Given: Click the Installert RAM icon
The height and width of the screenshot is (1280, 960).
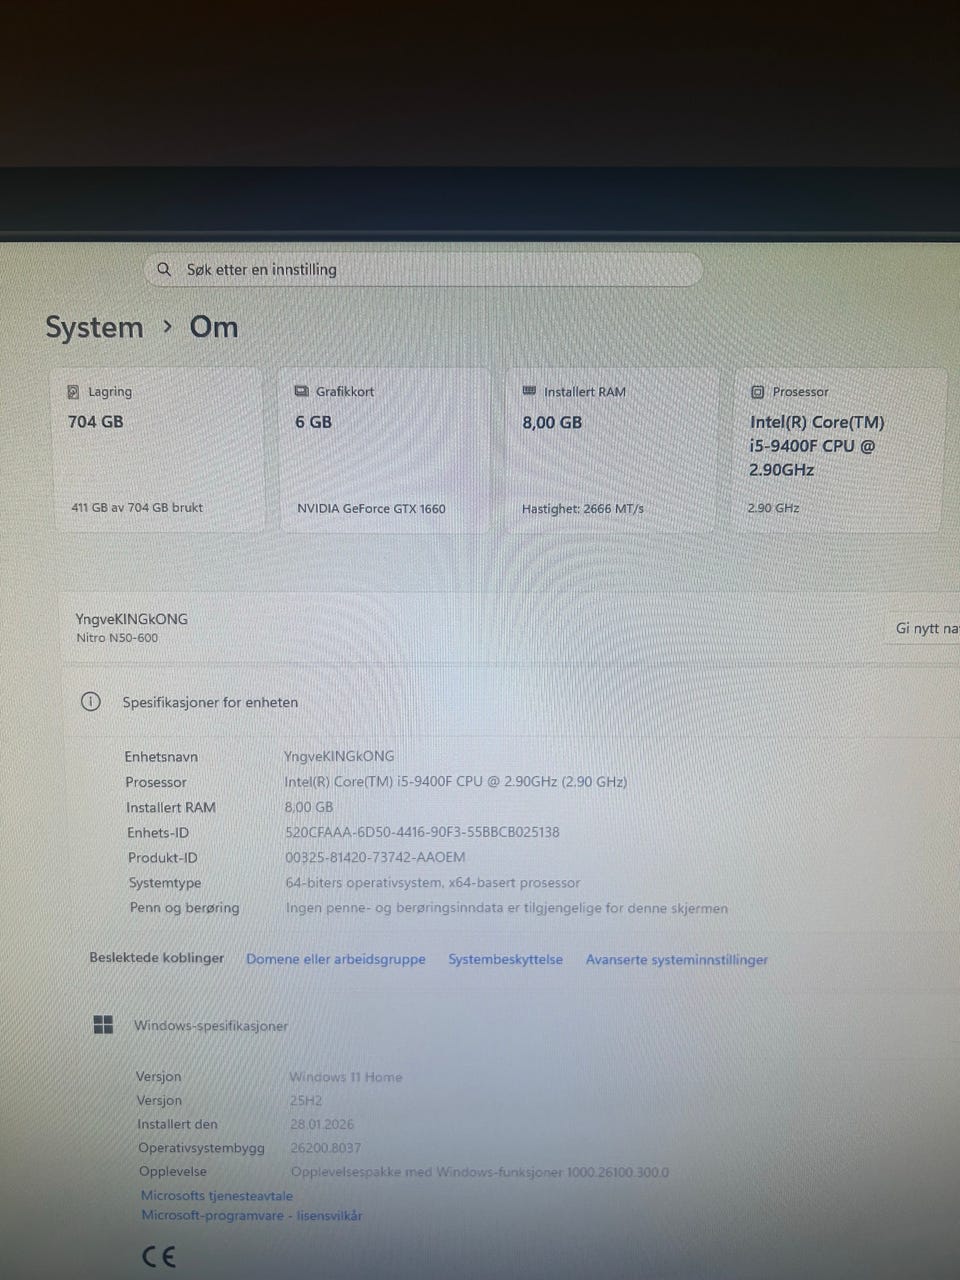Looking at the screenshot, I should pyautogui.click(x=529, y=391).
